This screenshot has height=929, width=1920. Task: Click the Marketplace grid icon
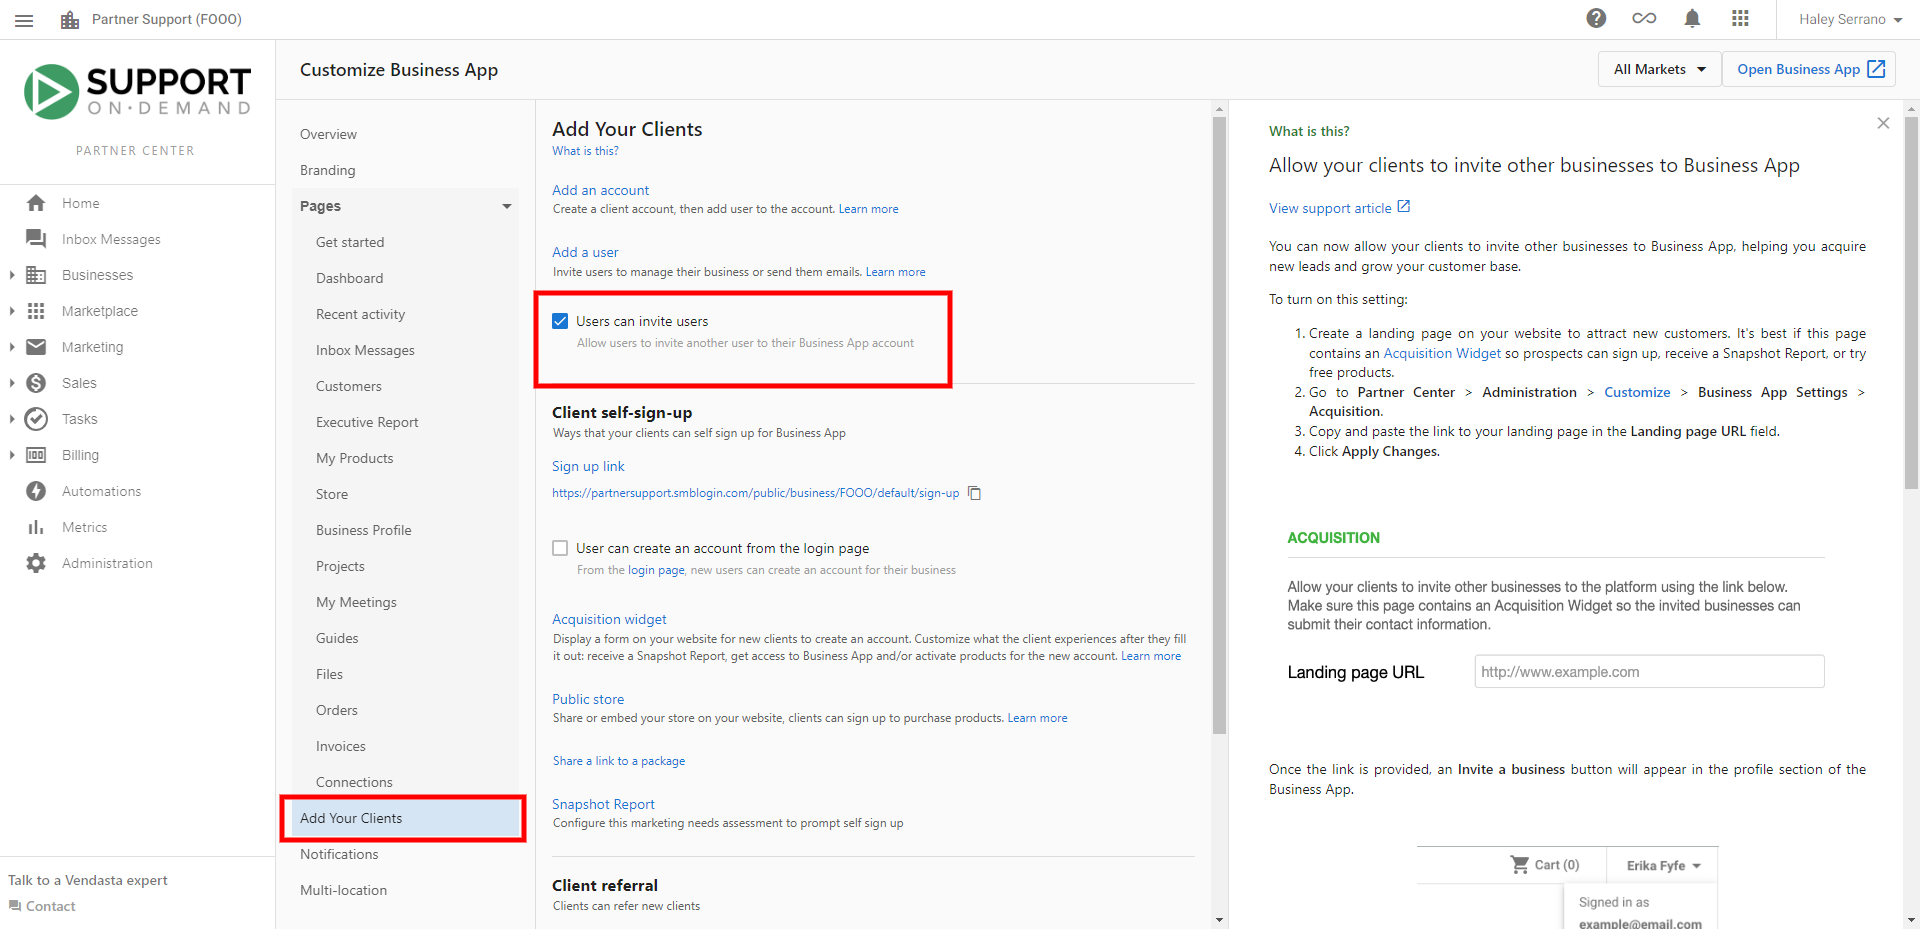click(x=36, y=311)
